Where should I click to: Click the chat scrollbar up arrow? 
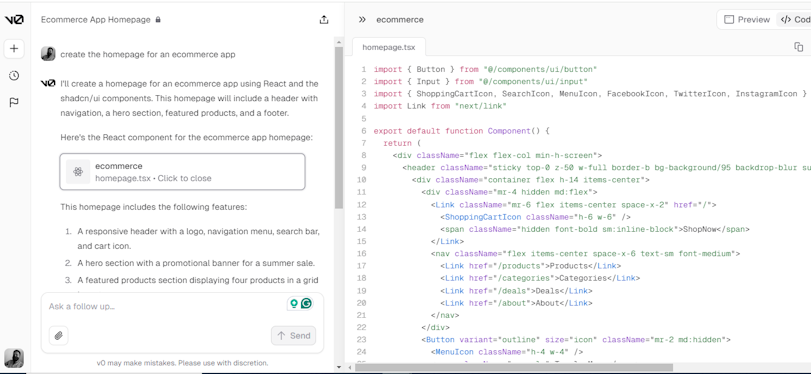339,41
